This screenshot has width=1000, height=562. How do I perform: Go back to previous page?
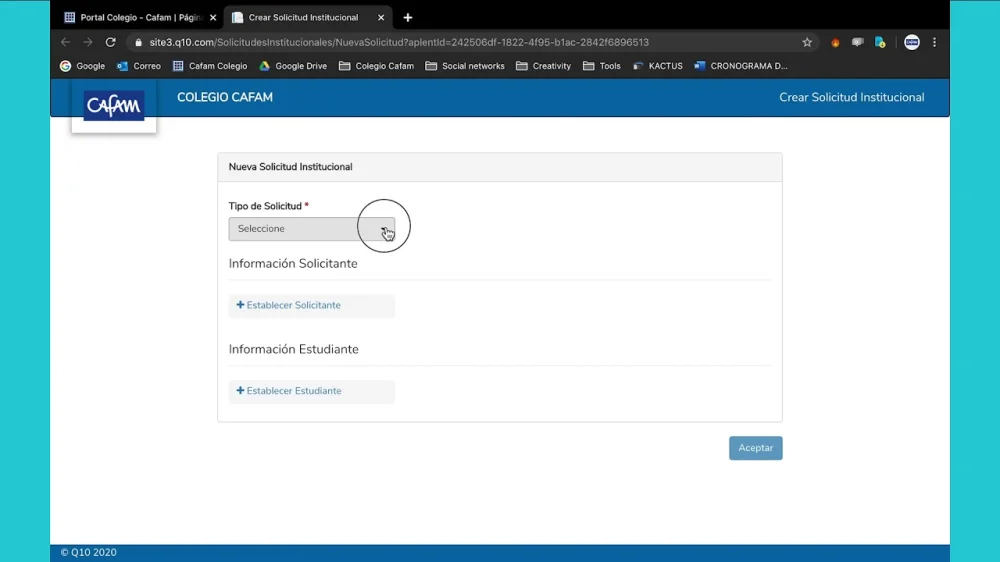65,42
